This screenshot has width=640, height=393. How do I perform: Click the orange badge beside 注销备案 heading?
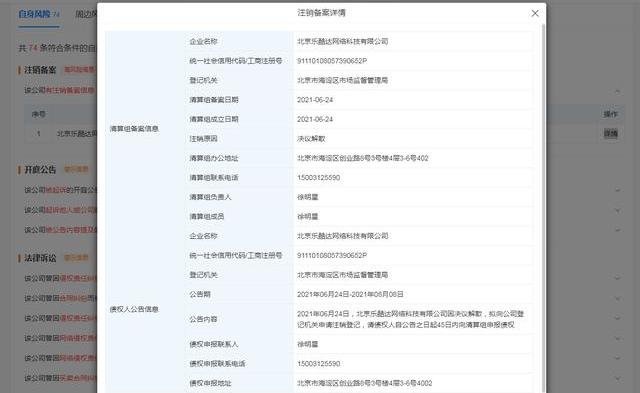[79, 70]
